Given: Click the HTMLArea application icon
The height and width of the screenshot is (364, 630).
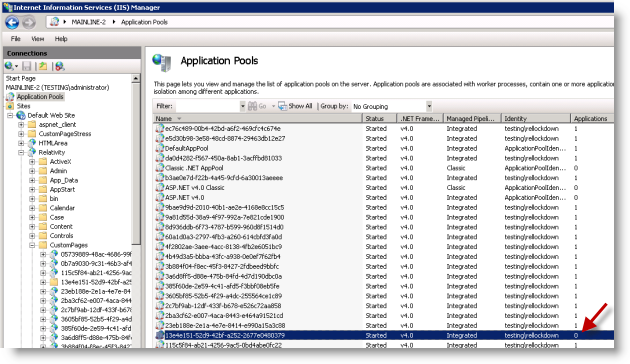Looking at the screenshot, I should click(32, 143).
